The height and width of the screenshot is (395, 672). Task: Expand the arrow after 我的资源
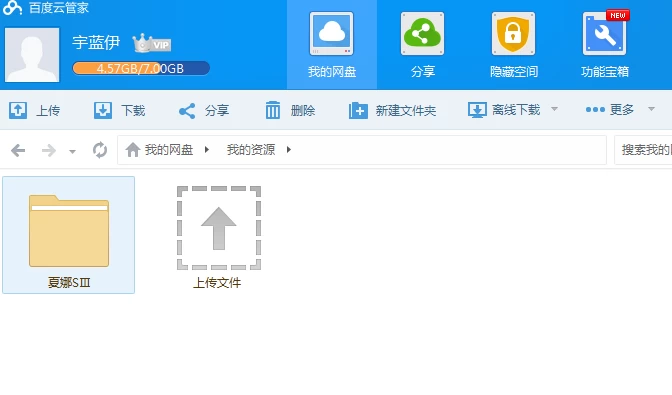(x=288, y=150)
